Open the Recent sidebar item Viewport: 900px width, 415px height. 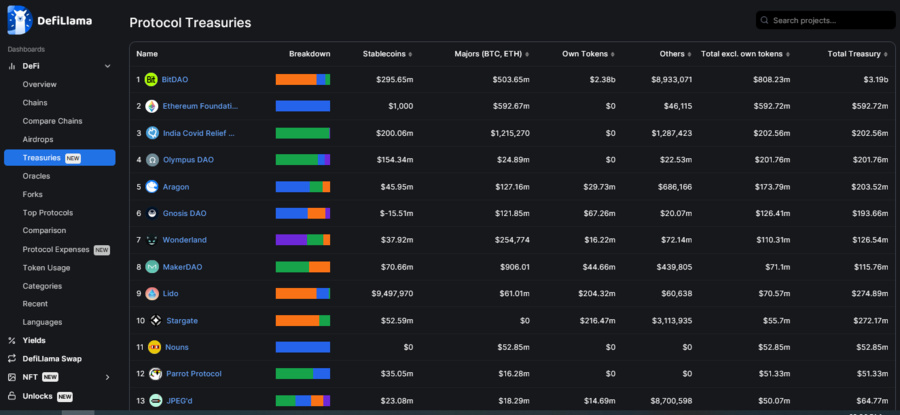[35, 304]
